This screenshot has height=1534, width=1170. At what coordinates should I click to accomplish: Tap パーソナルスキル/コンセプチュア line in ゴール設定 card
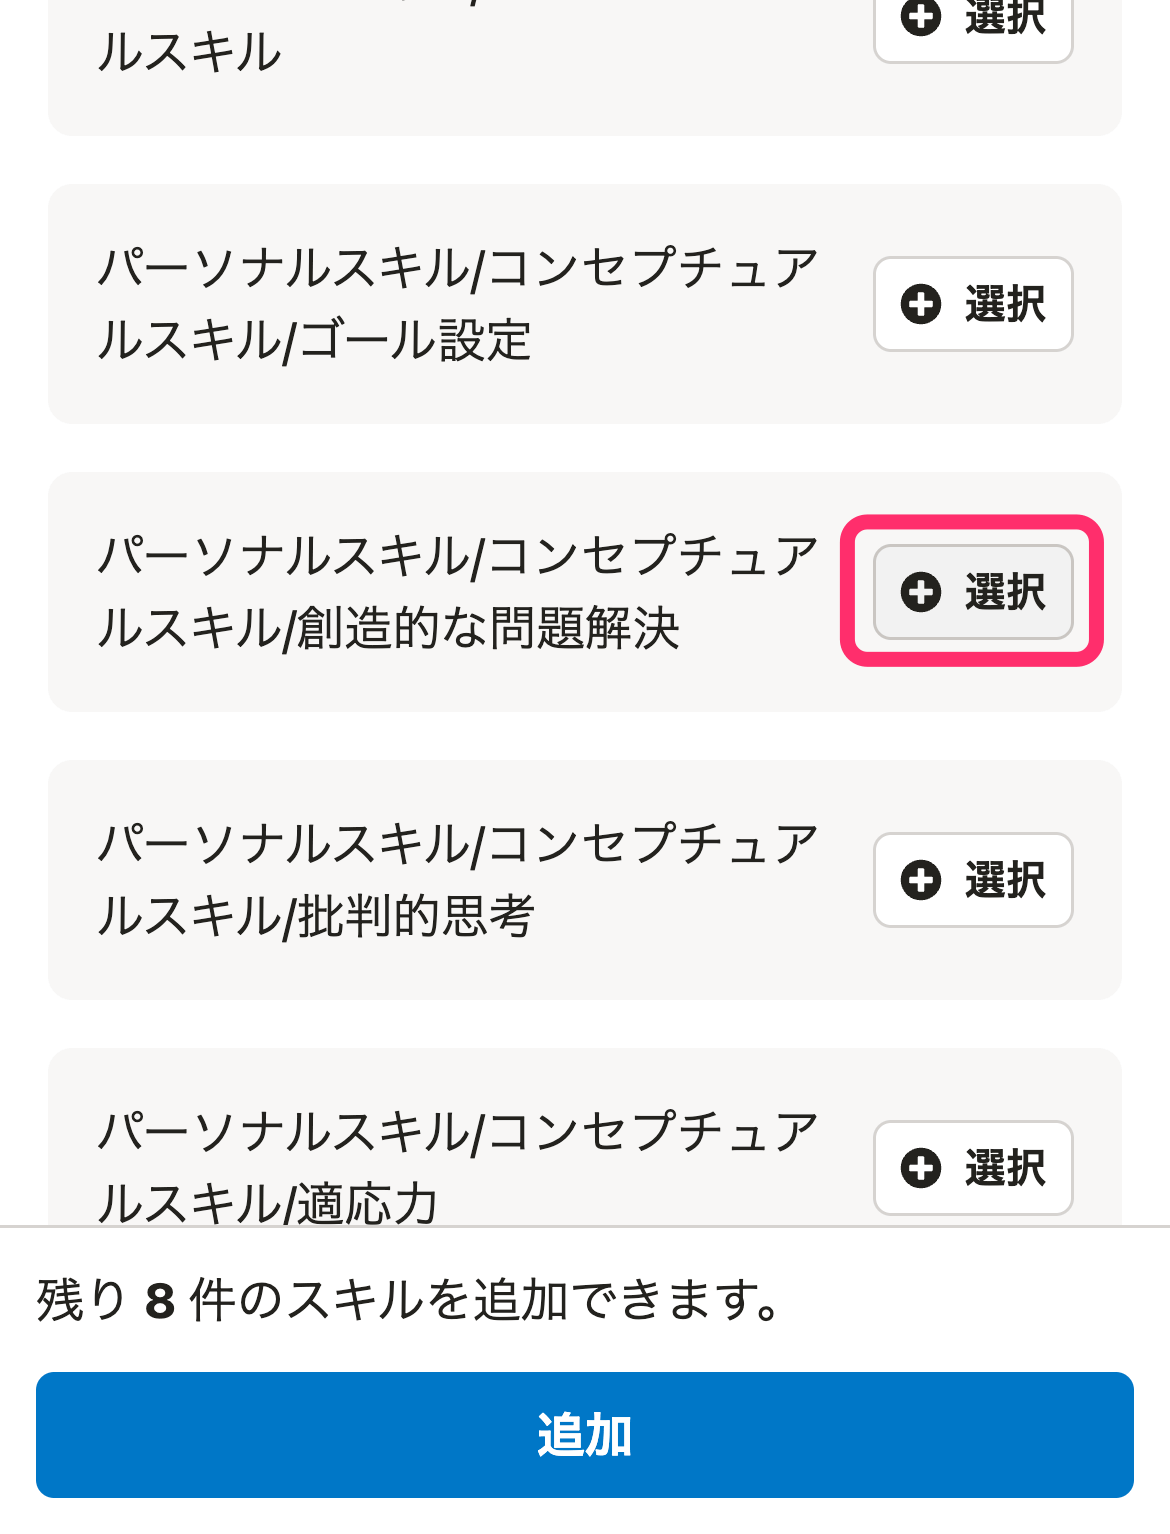(x=458, y=268)
